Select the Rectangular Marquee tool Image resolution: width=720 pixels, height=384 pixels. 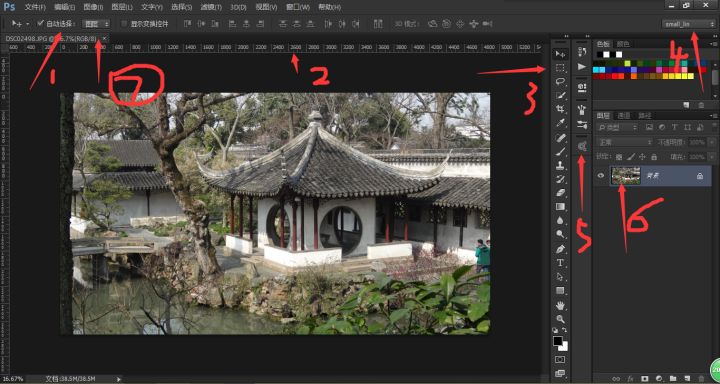click(x=560, y=68)
